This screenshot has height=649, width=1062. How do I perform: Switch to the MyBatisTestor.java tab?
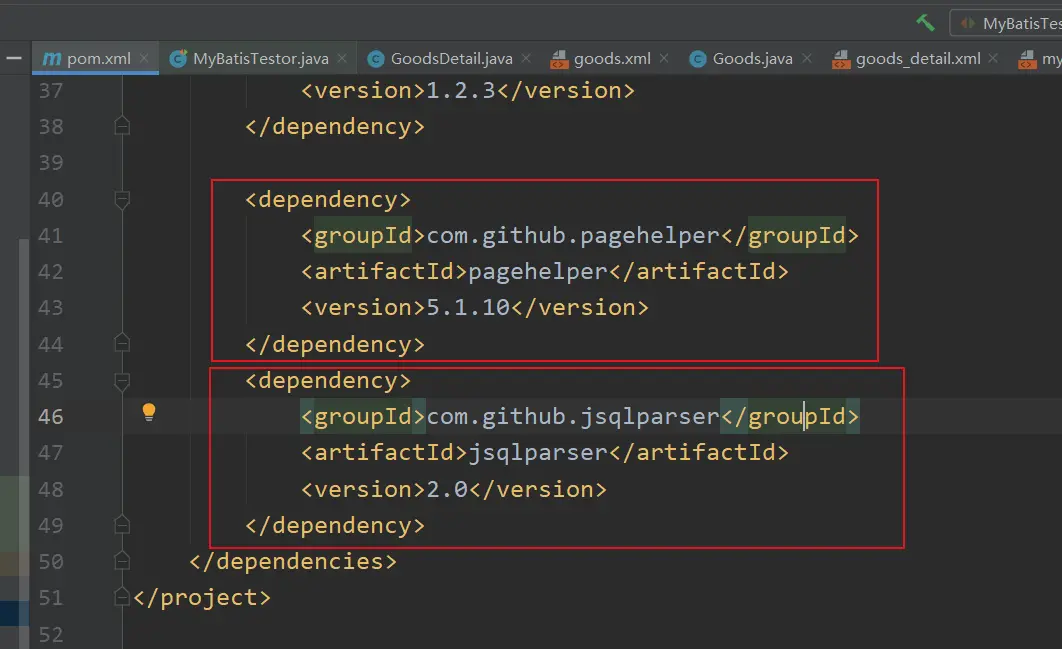(x=260, y=59)
